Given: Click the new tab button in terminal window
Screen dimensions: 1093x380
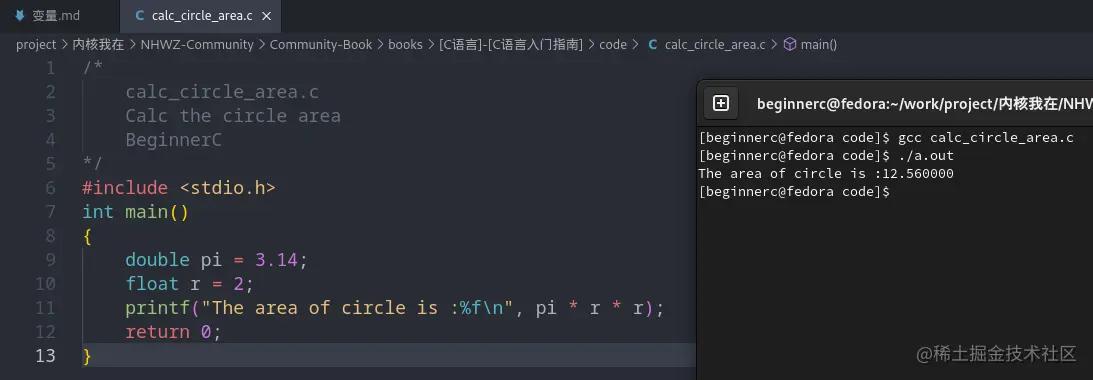Looking at the screenshot, I should [x=721, y=103].
